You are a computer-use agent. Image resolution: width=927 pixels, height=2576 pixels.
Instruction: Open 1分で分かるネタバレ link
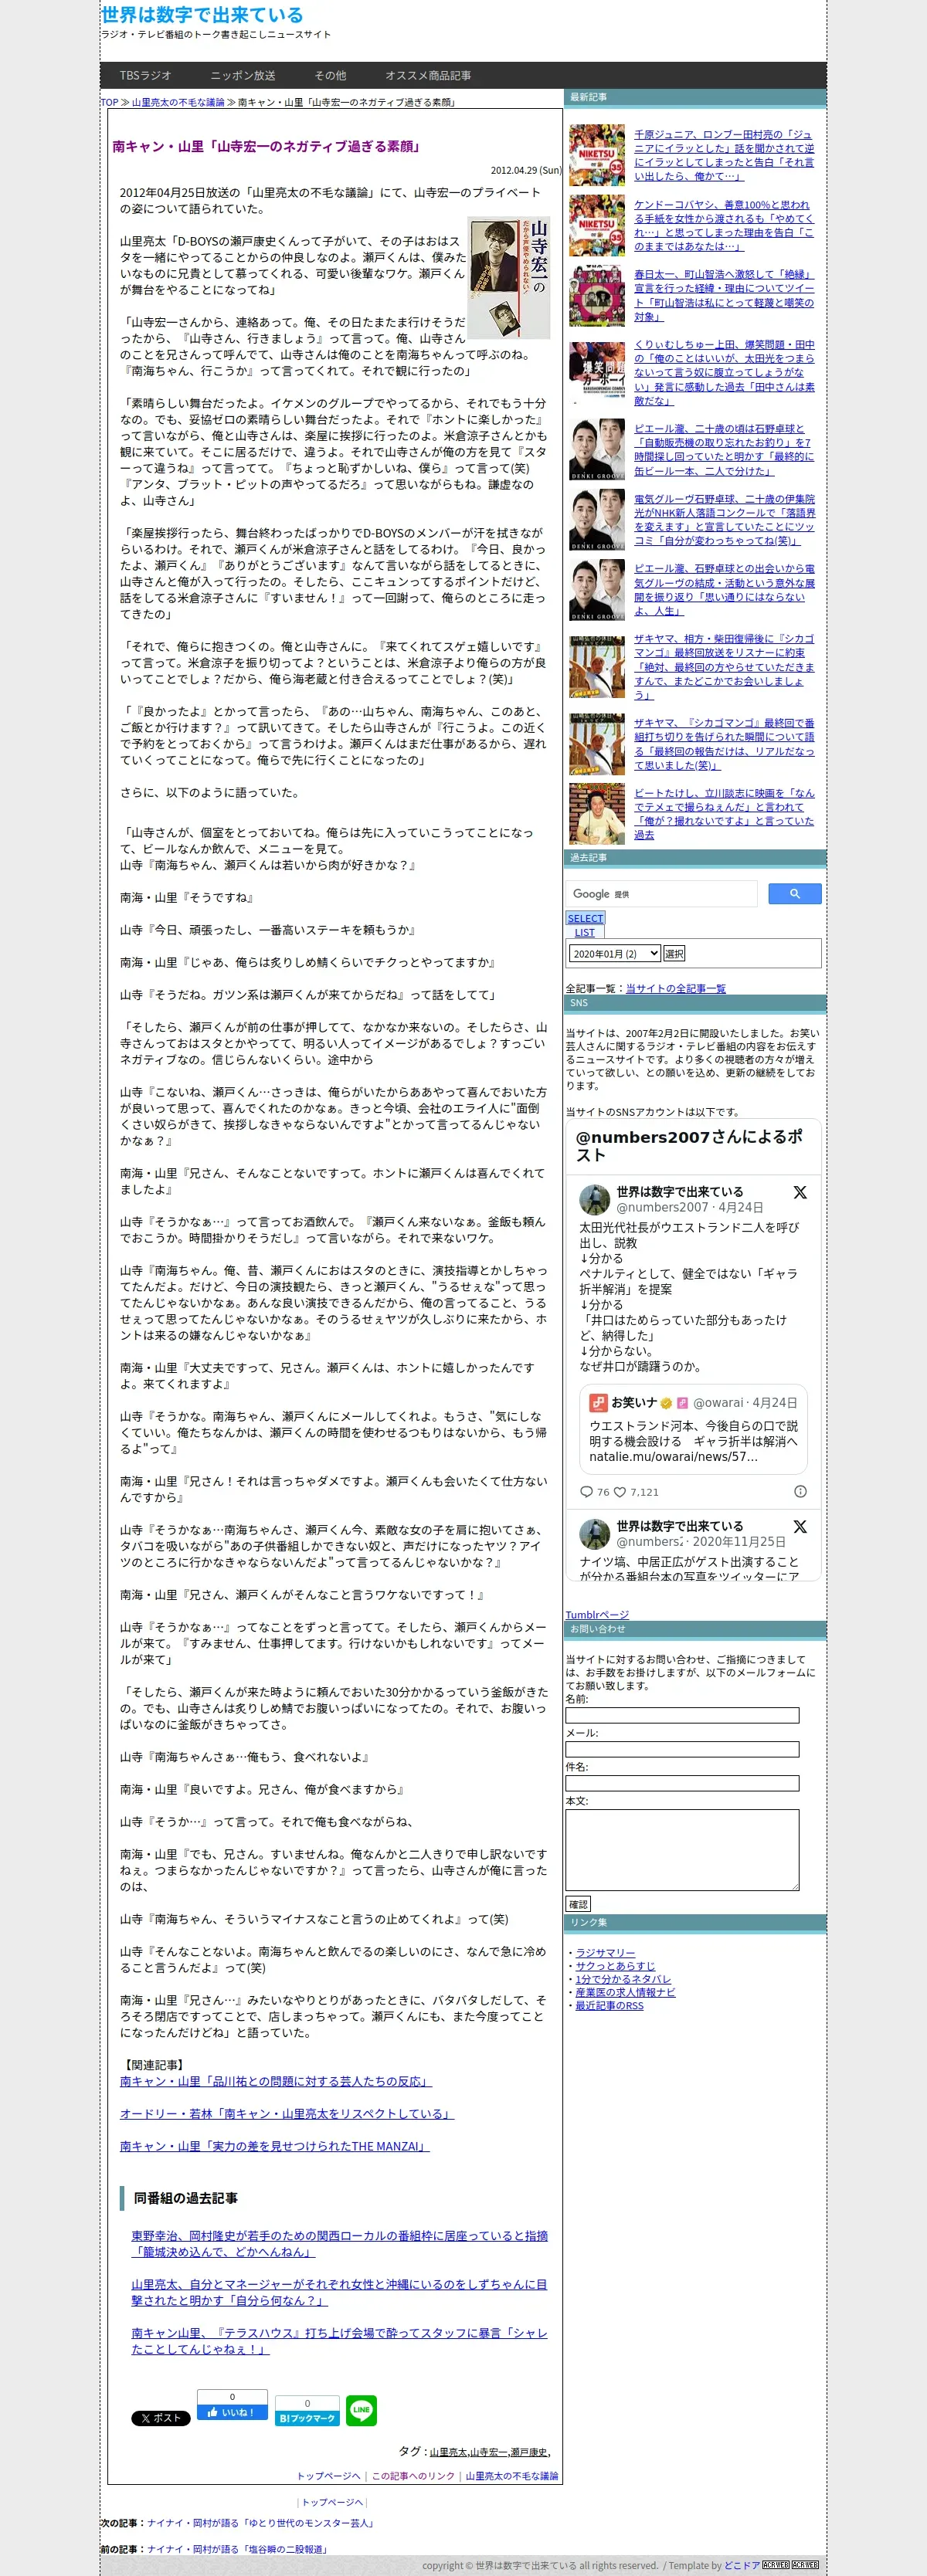coord(623,1979)
